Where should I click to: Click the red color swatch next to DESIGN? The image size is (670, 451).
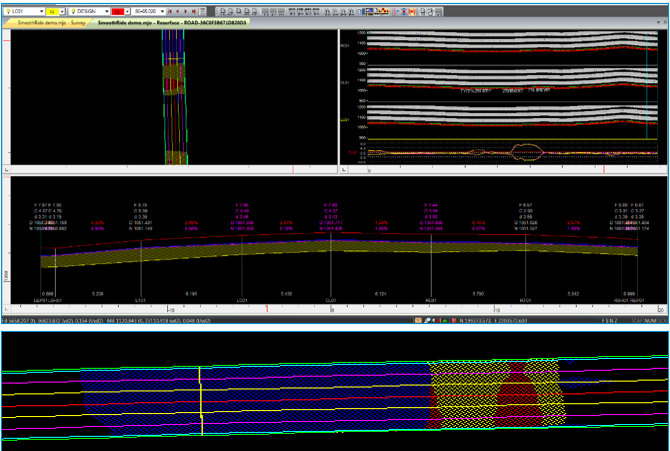pos(120,10)
